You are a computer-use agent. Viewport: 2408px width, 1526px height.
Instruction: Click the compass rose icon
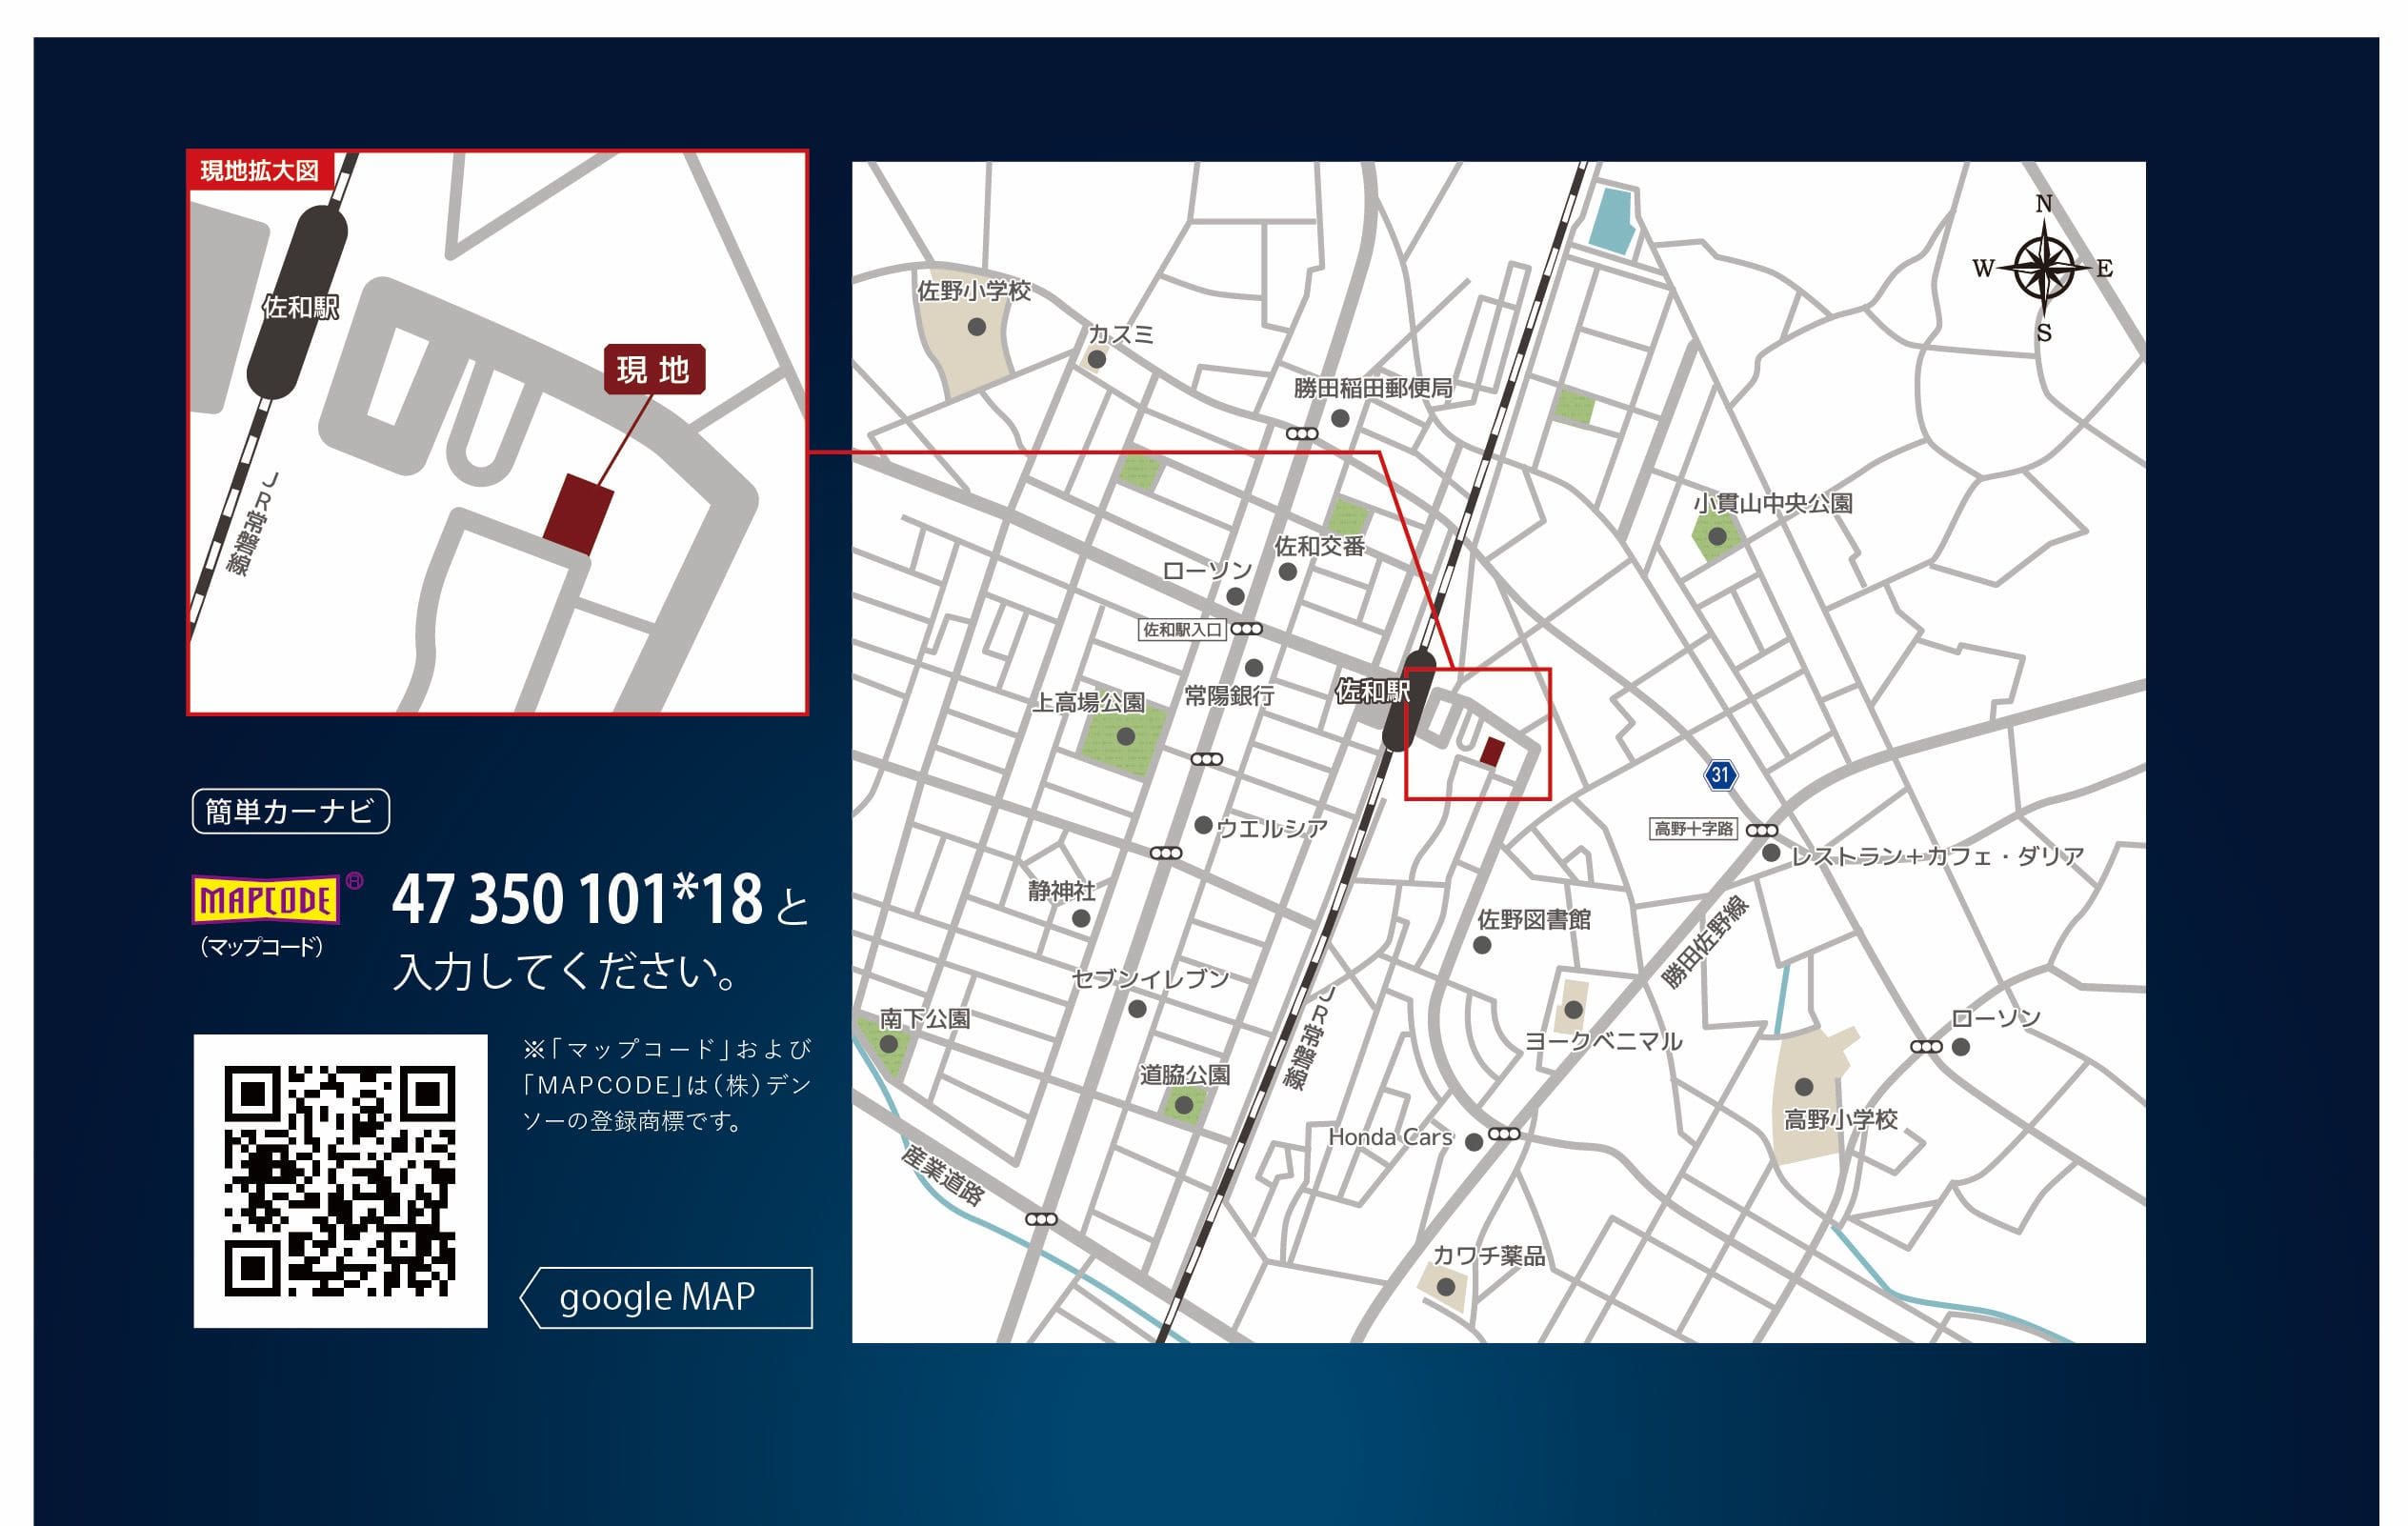pos(2044,268)
